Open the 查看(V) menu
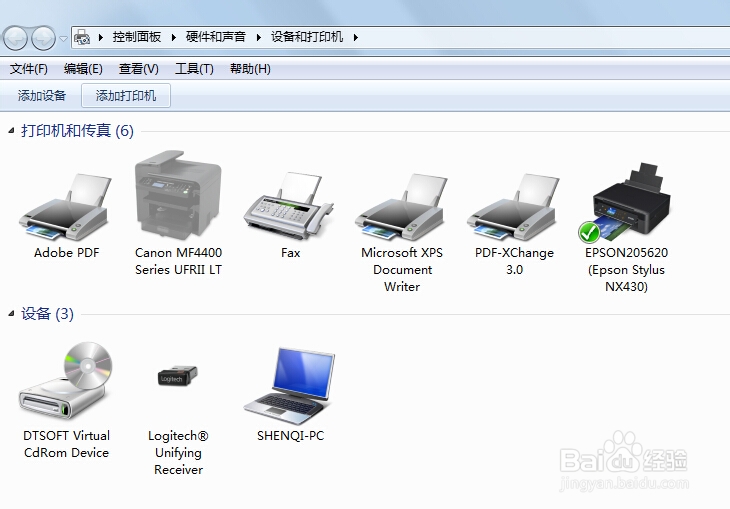This screenshot has height=509, width=730. [139, 69]
